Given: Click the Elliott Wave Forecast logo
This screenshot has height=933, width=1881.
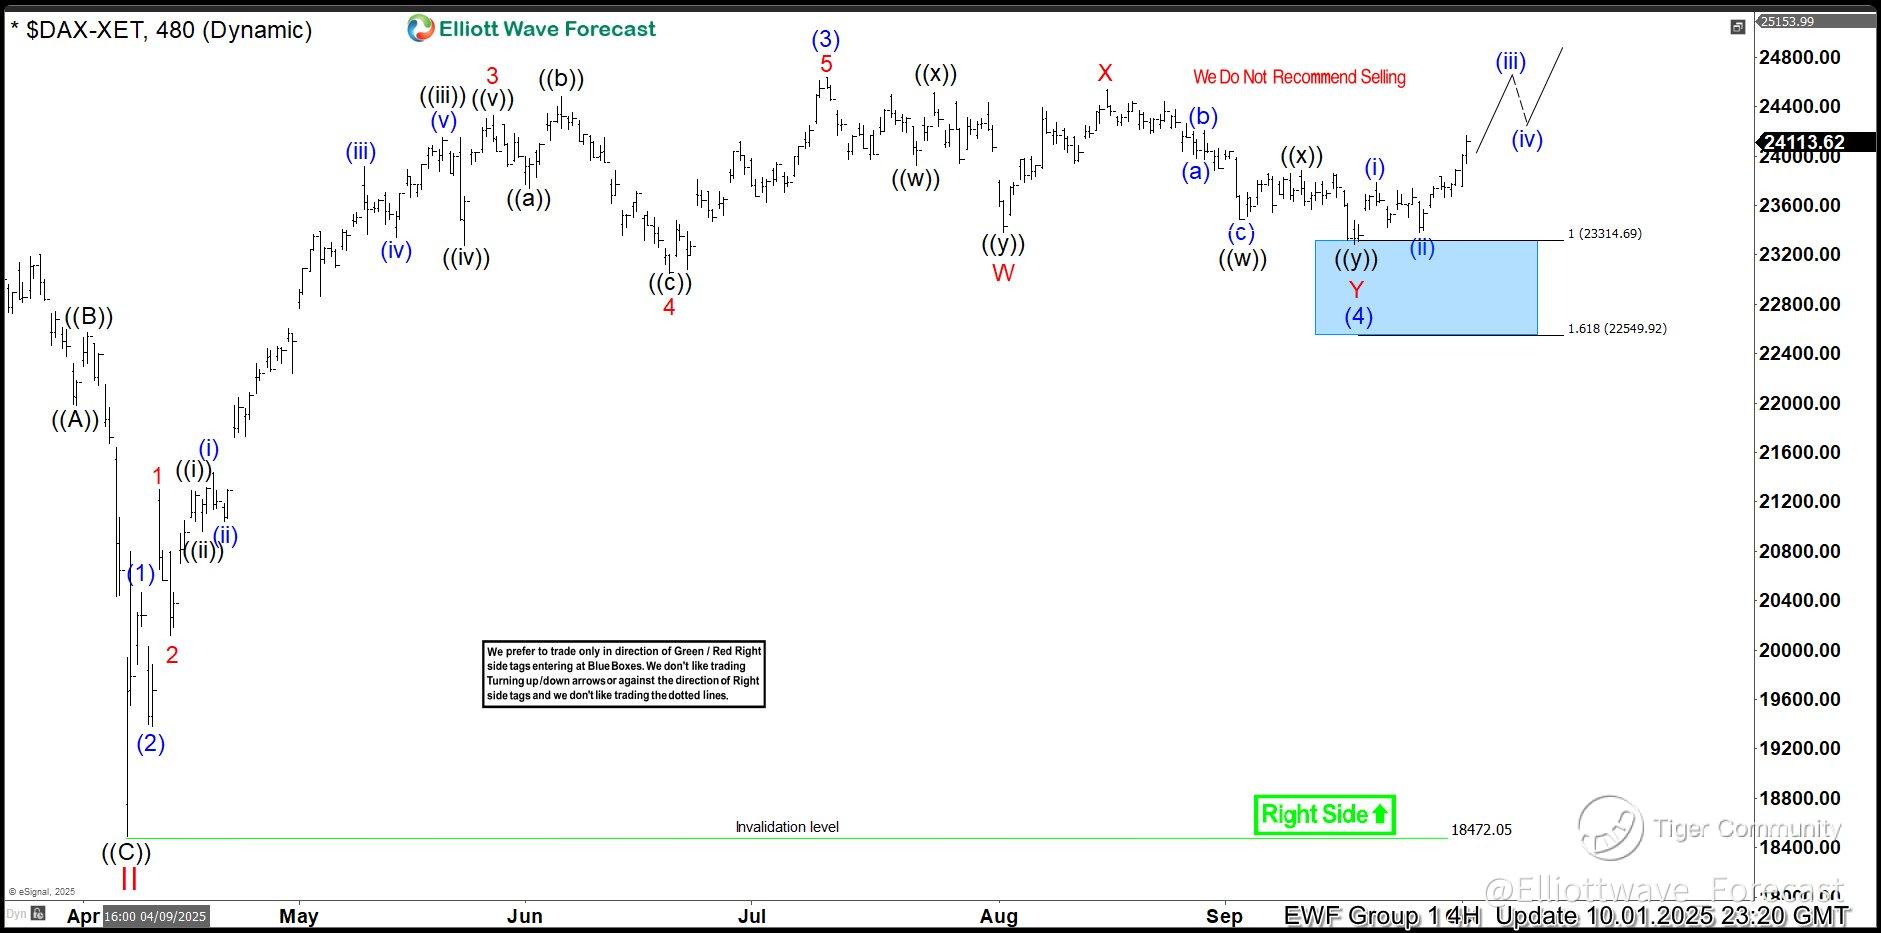Looking at the screenshot, I should (x=531, y=29).
